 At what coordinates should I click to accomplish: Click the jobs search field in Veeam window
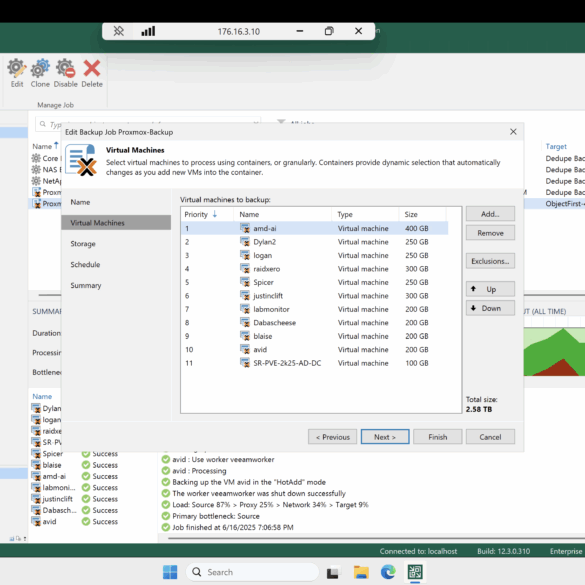click(x=148, y=124)
